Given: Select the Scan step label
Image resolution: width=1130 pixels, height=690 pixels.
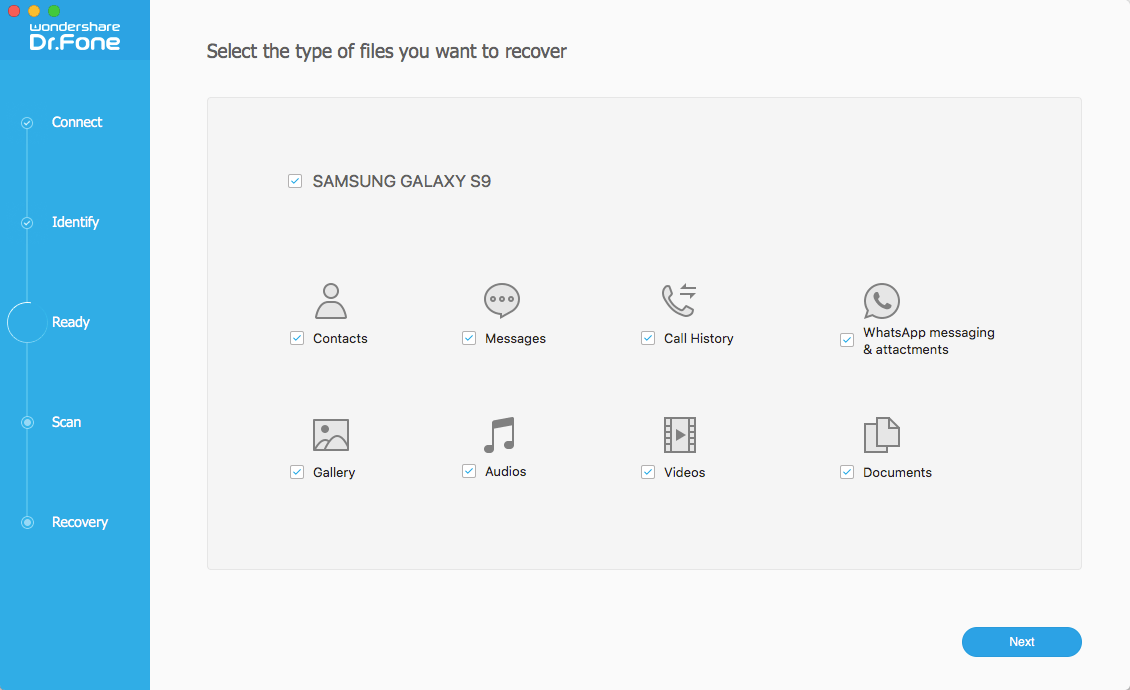Looking at the screenshot, I should (x=66, y=423).
